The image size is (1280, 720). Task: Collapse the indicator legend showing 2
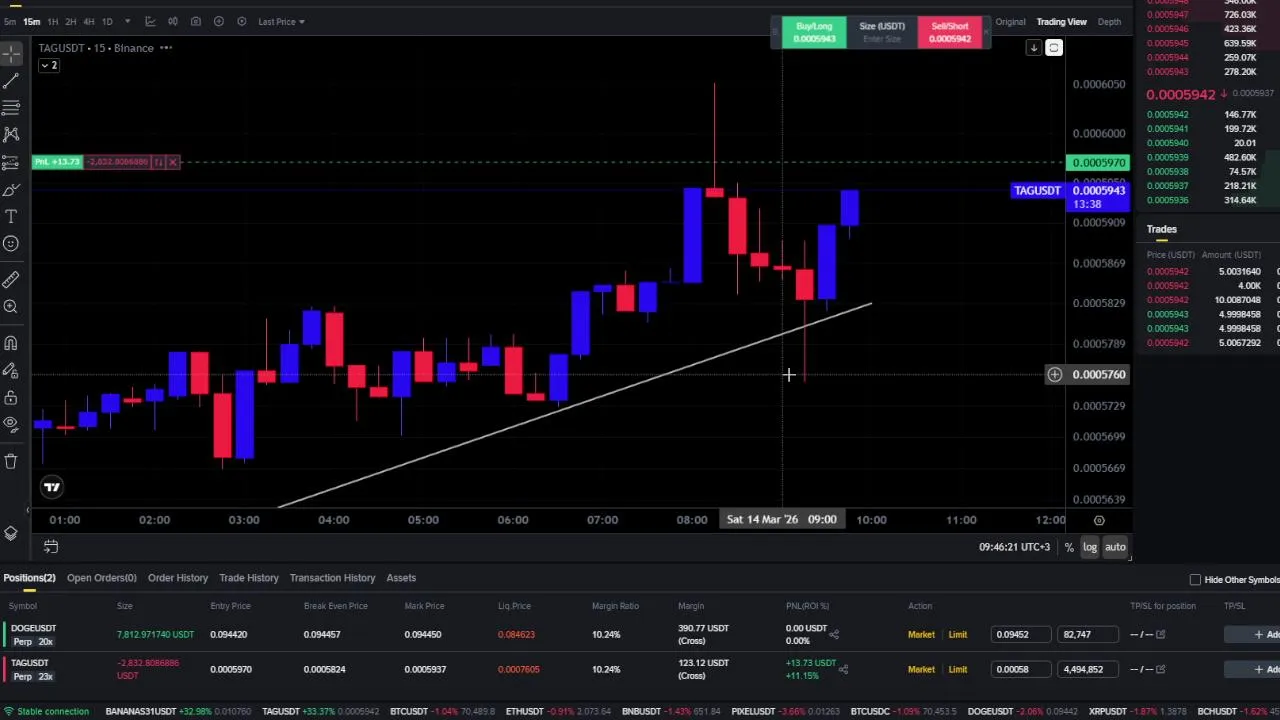(x=48, y=65)
